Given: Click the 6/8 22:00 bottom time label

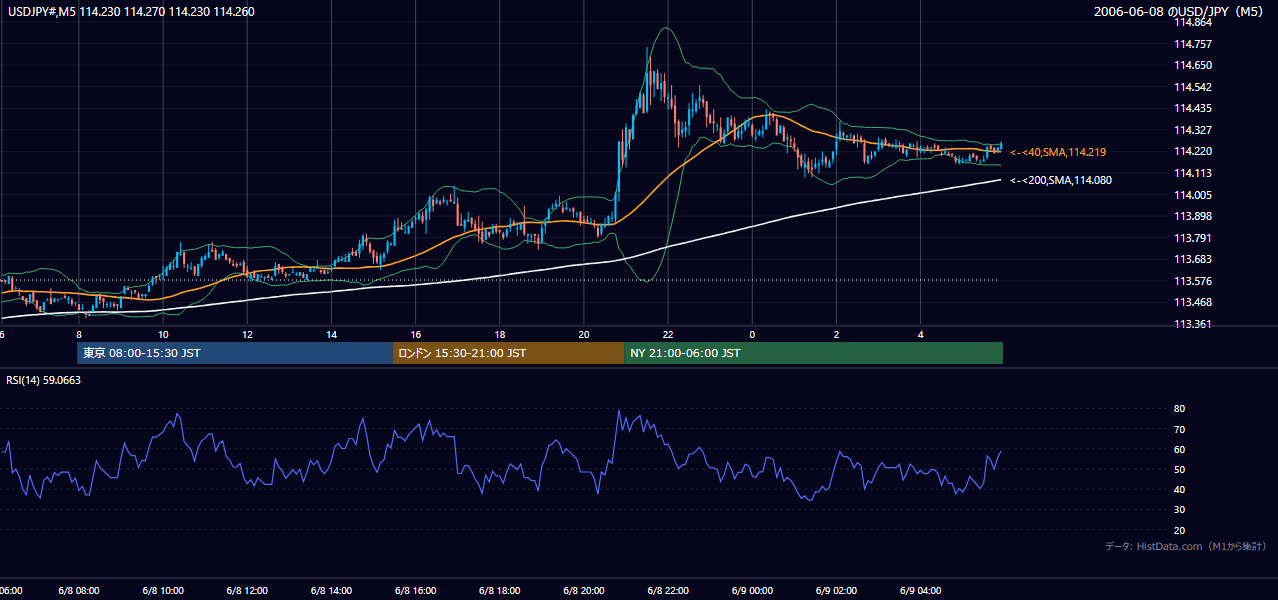Looking at the screenshot, I should (x=667, y=590).
